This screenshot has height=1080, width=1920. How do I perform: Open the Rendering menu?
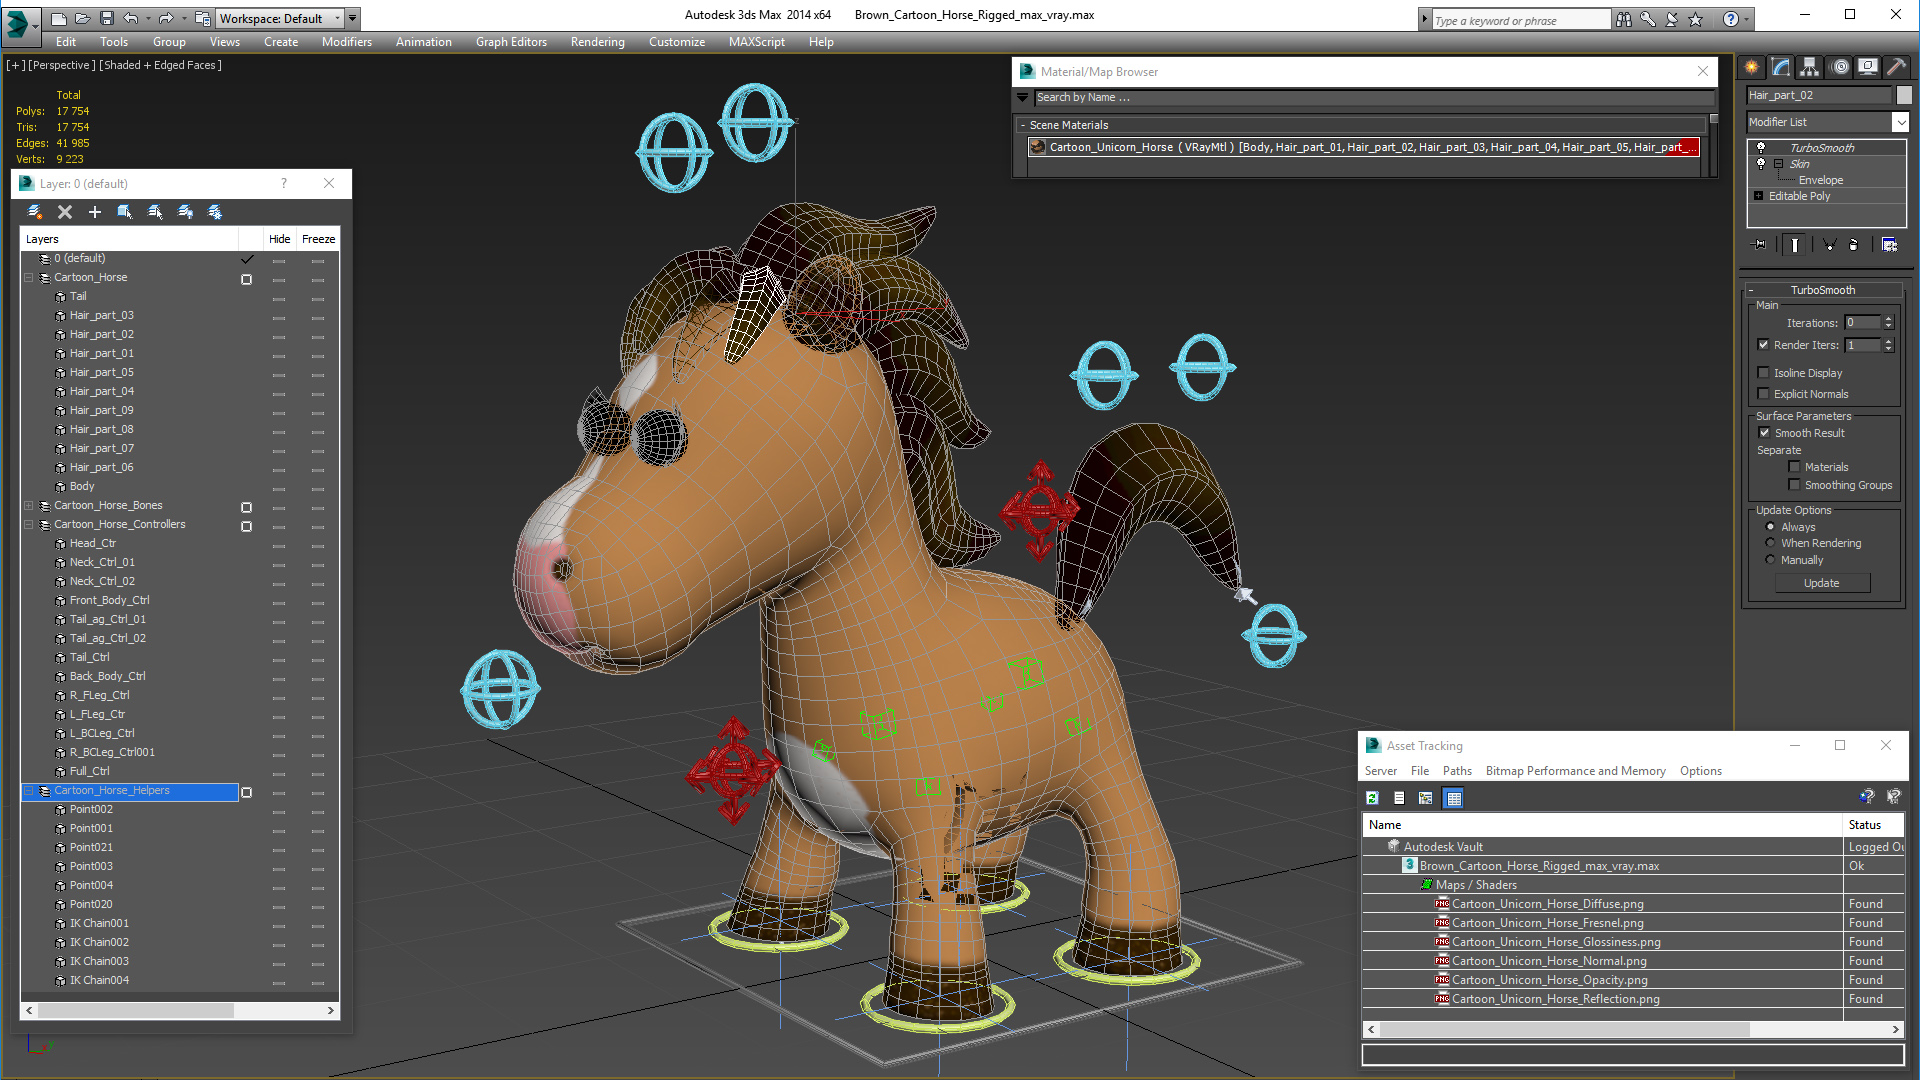point(597,42)
